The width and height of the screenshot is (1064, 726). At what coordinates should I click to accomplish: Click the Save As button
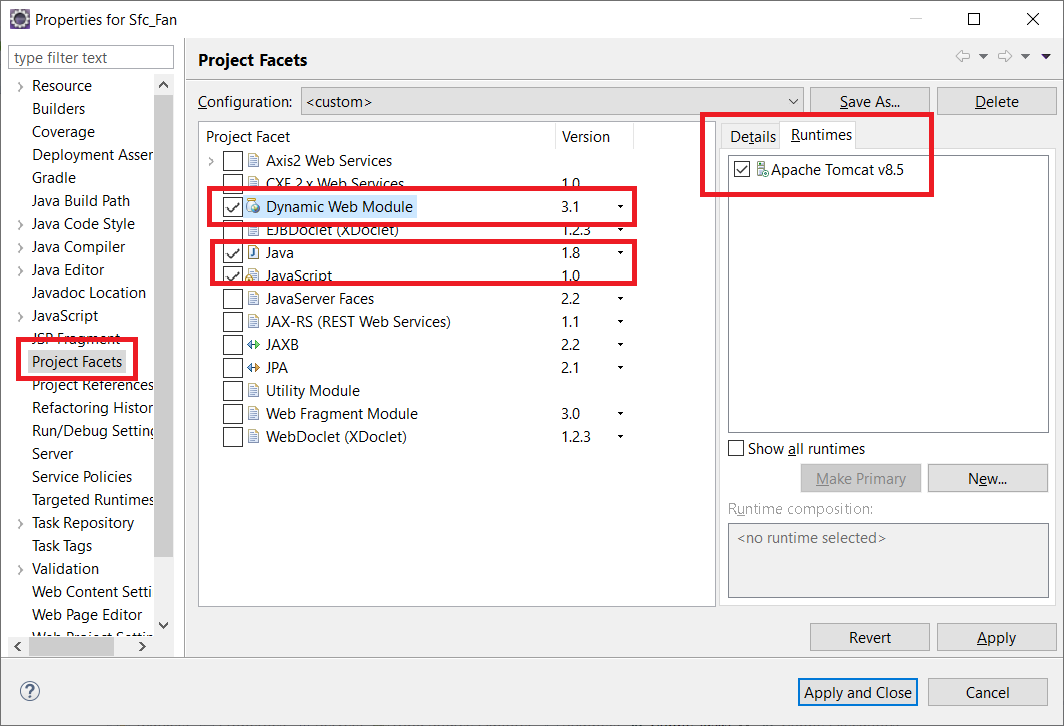pos(869,102)
